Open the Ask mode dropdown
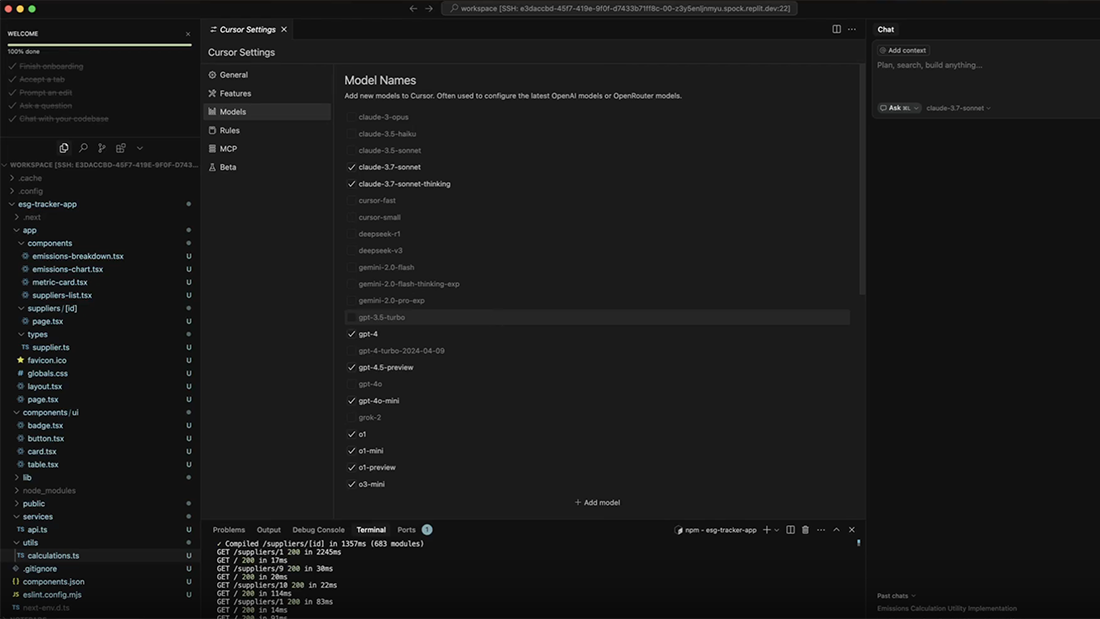This screenshot has width=1100, height=619. (x=899, y=108)
